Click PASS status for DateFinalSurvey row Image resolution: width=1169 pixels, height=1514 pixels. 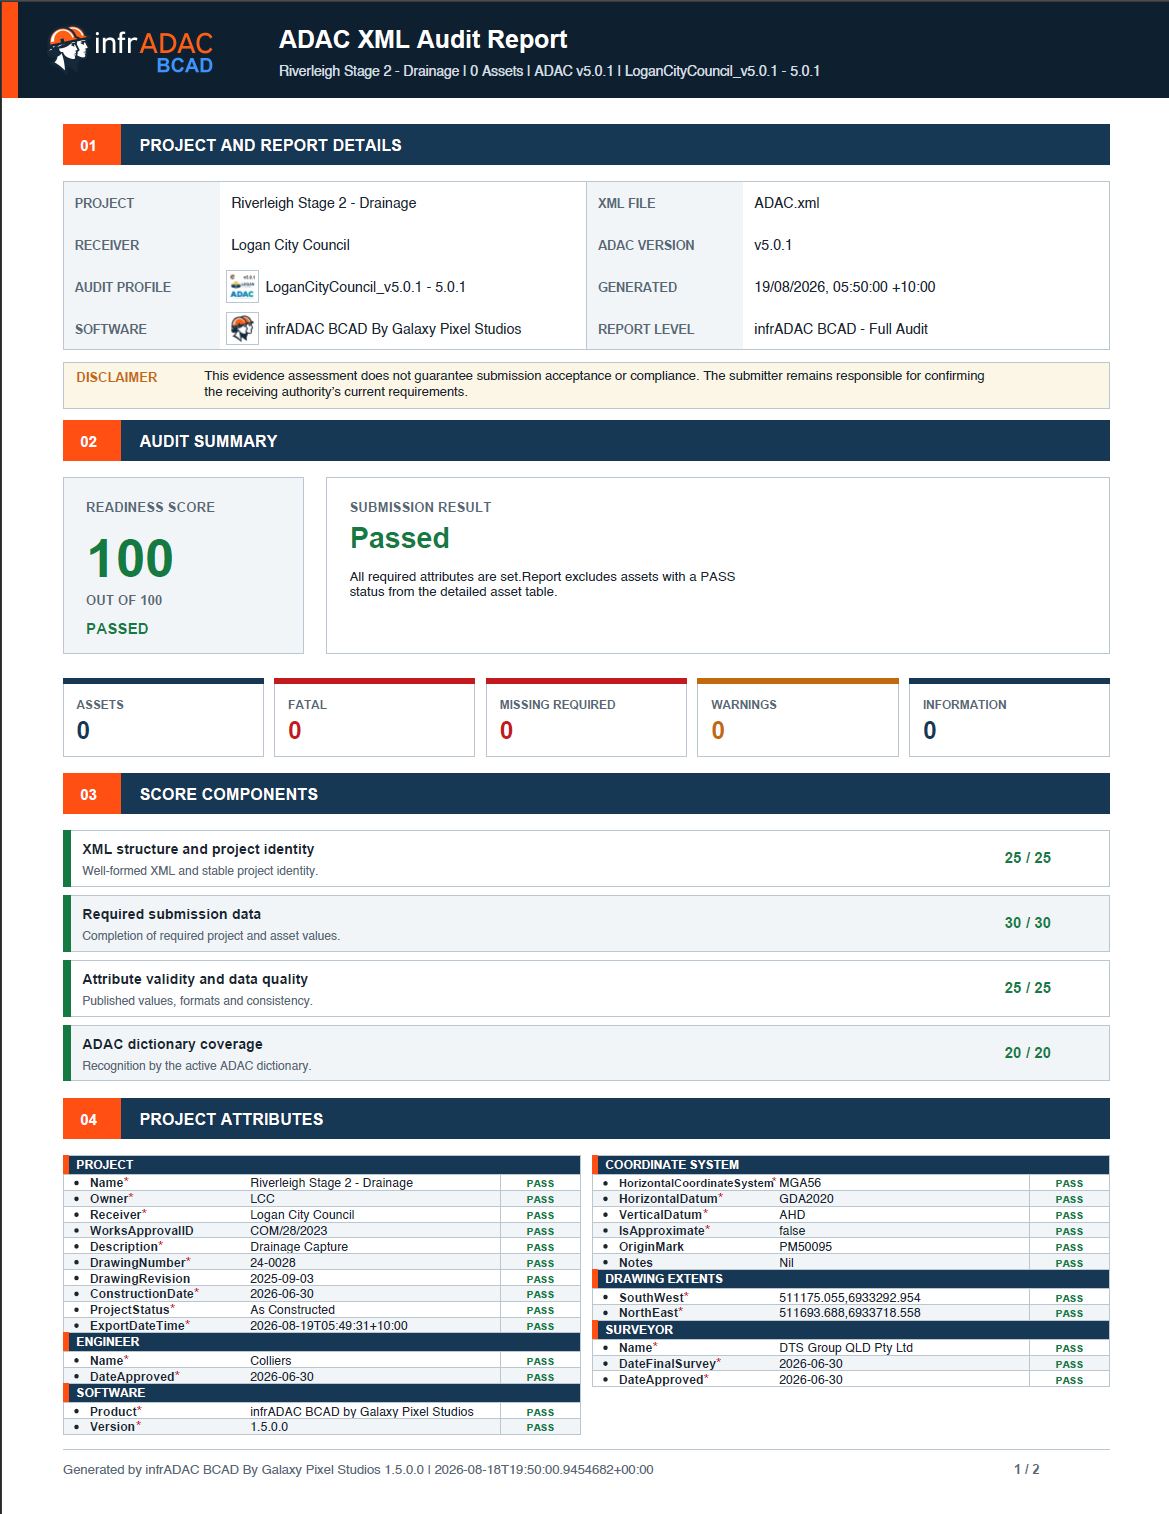click(1069, 1364)
